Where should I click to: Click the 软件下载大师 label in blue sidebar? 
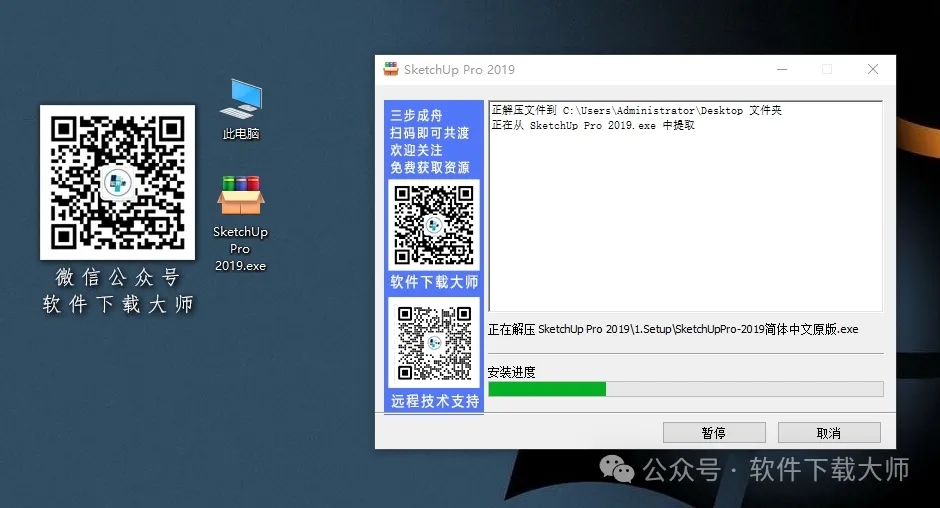tap(434, 282)
